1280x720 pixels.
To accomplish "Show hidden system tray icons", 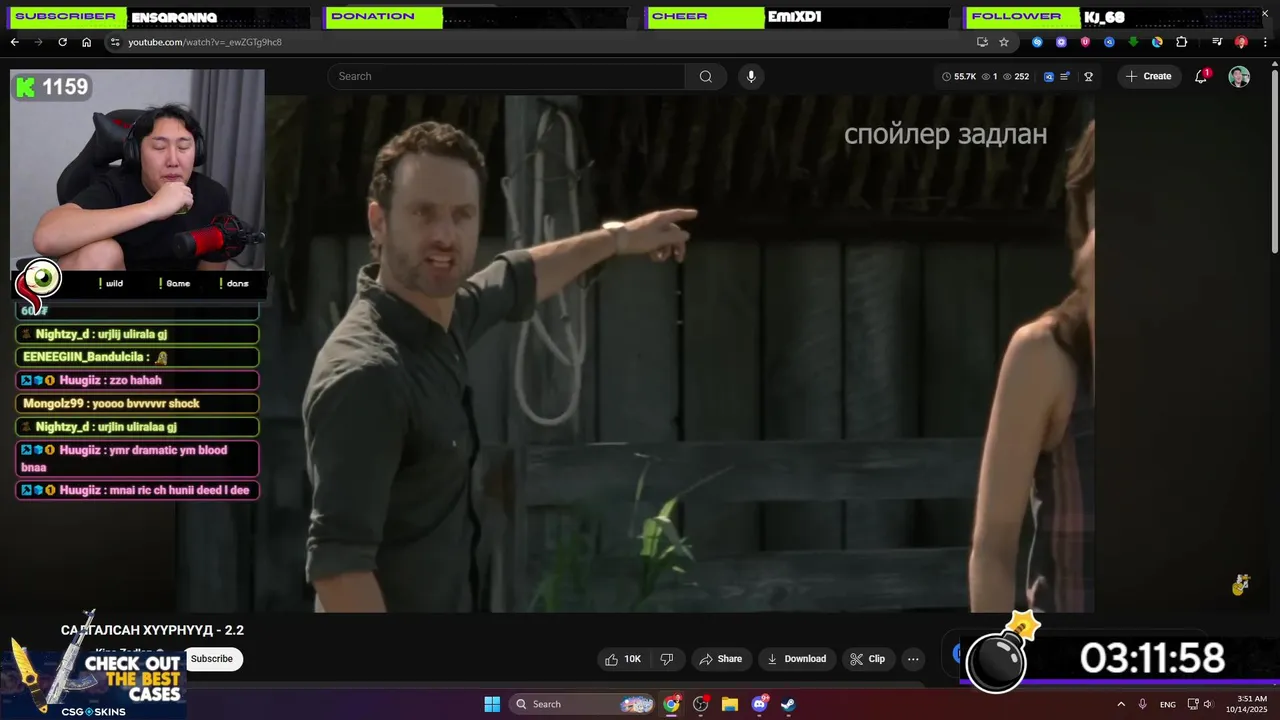I will [x=1121, y=704].
